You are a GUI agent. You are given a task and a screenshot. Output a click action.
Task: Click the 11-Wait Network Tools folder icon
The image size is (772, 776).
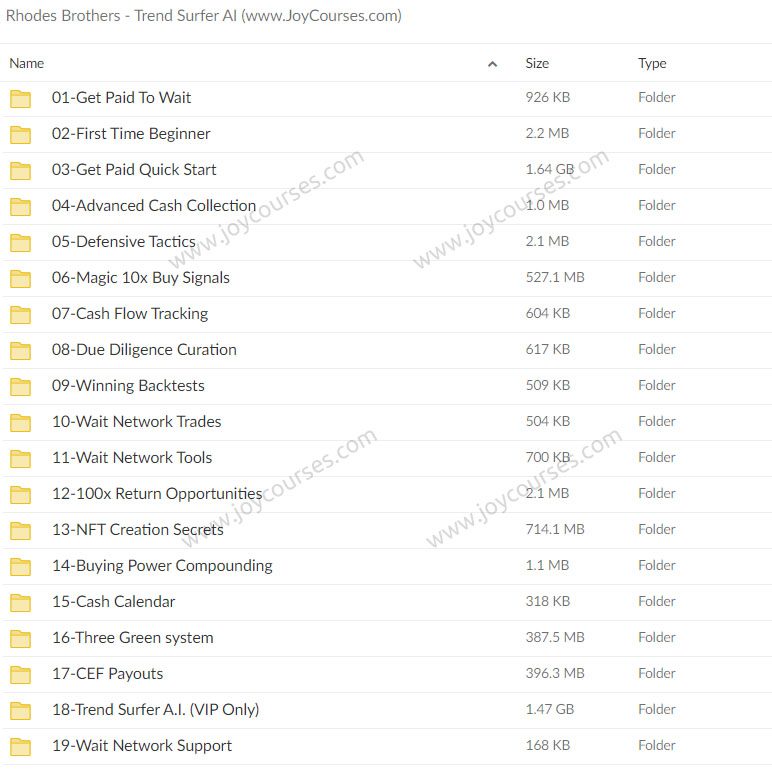[20, 459]
